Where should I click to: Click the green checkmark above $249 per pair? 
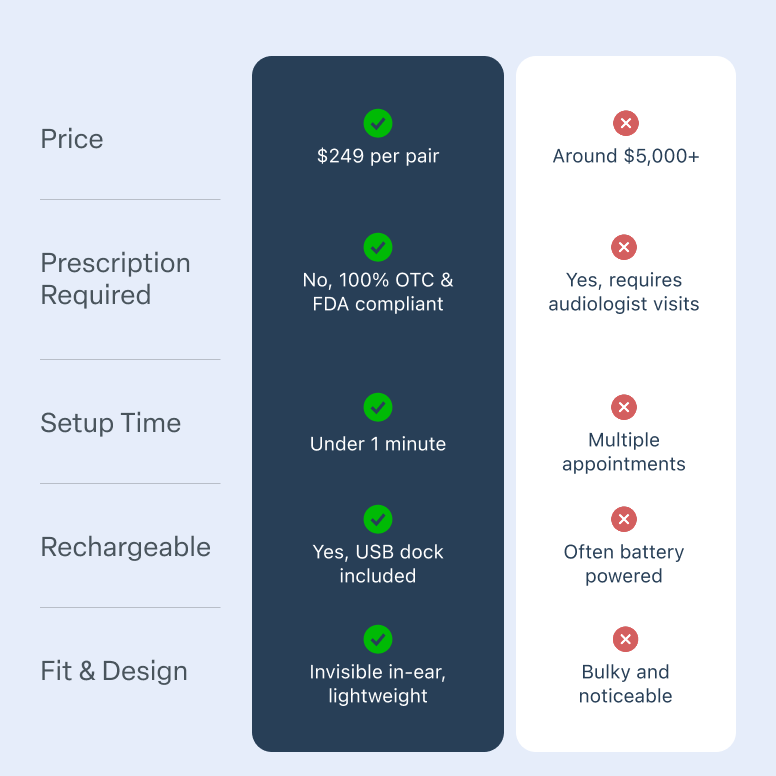click(378, 124)
